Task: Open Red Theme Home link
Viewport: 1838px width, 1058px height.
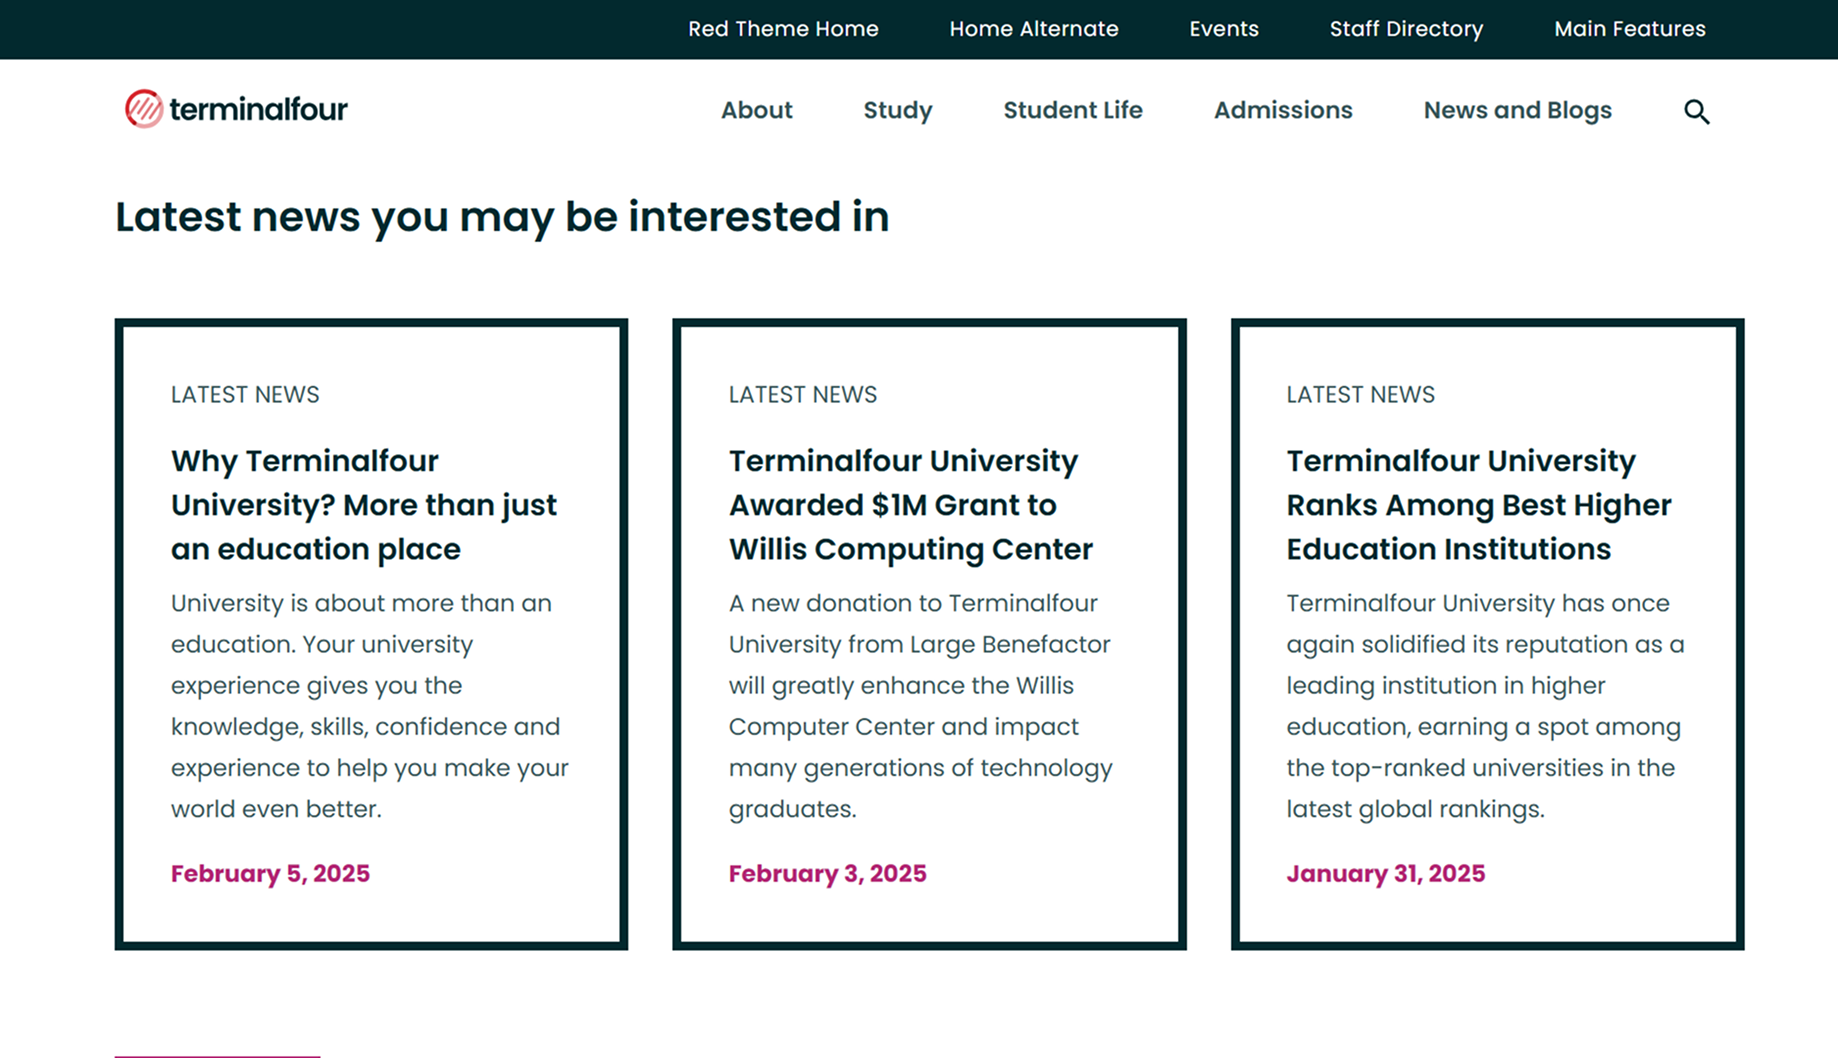Action: 783,29
